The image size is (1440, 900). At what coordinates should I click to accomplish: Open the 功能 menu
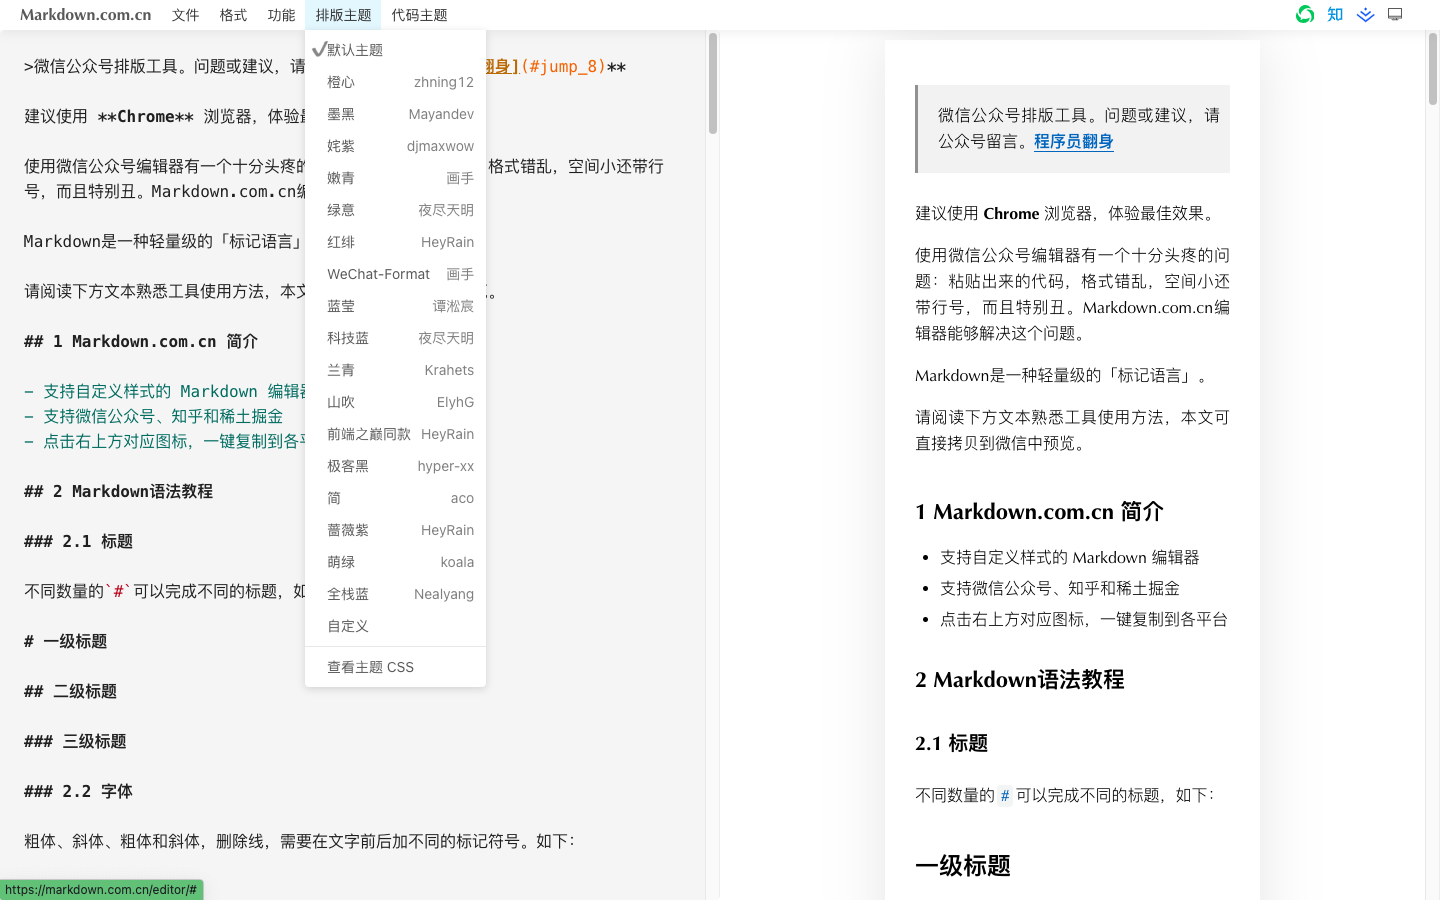pyautogui.click(x=281, y=14)
